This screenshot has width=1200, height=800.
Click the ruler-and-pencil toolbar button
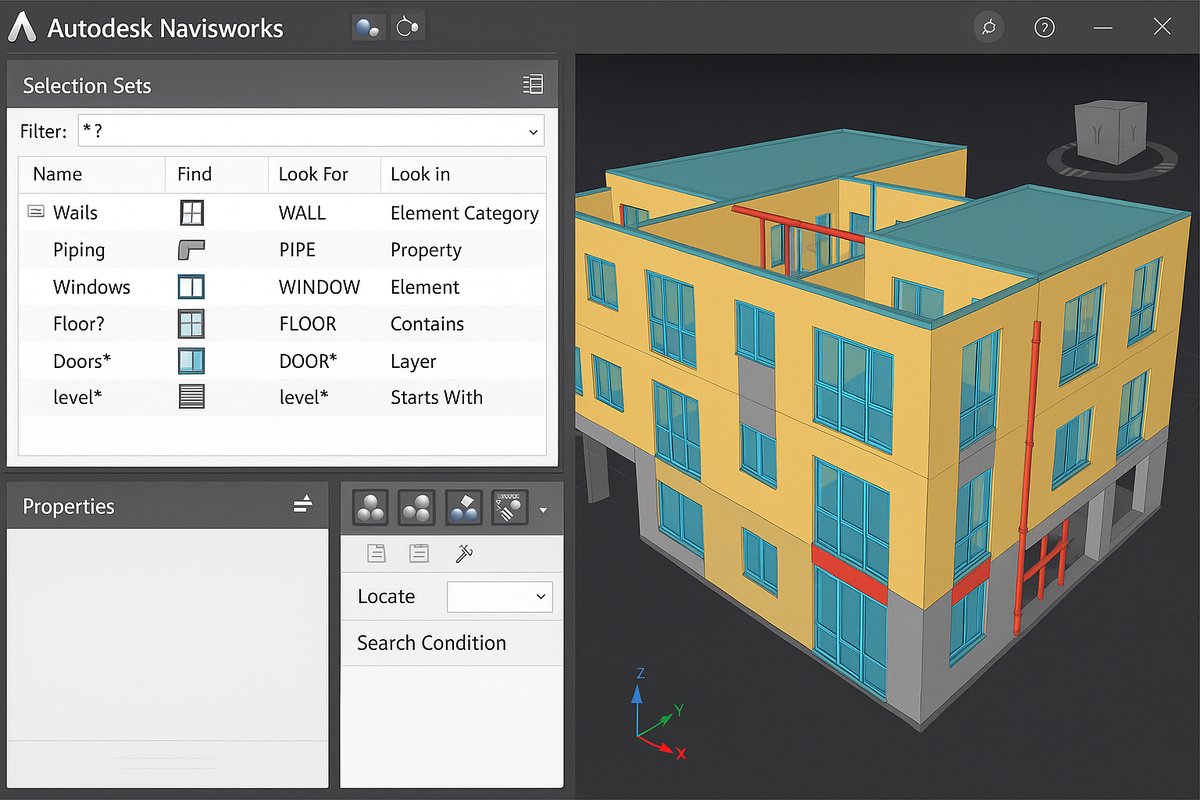510,508
